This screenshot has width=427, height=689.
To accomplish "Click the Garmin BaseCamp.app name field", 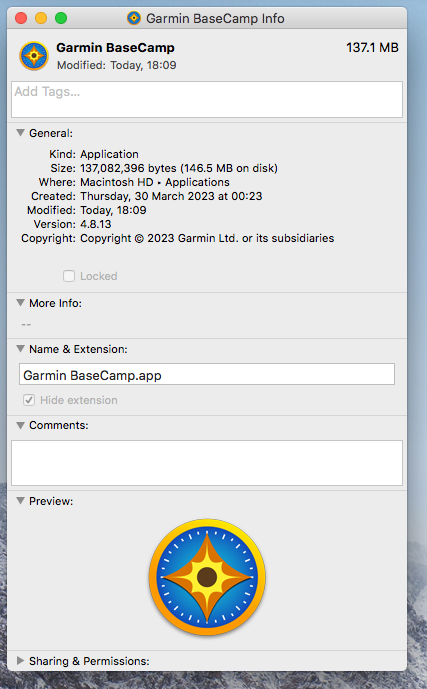I will click(207, 374).
